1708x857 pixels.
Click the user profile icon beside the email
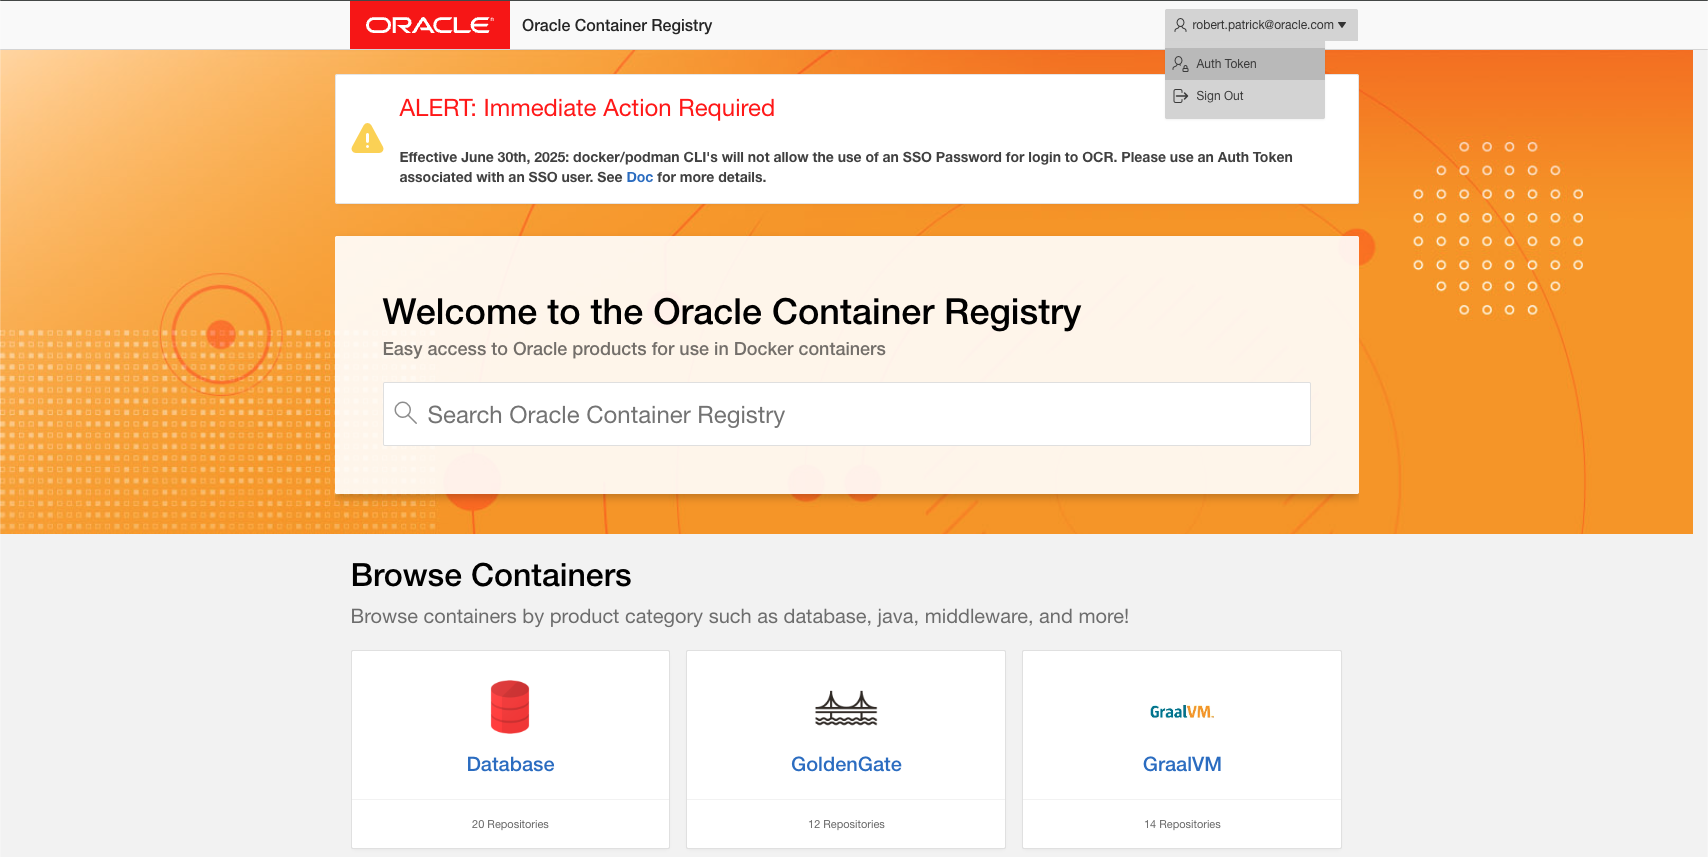(1180, 25)
